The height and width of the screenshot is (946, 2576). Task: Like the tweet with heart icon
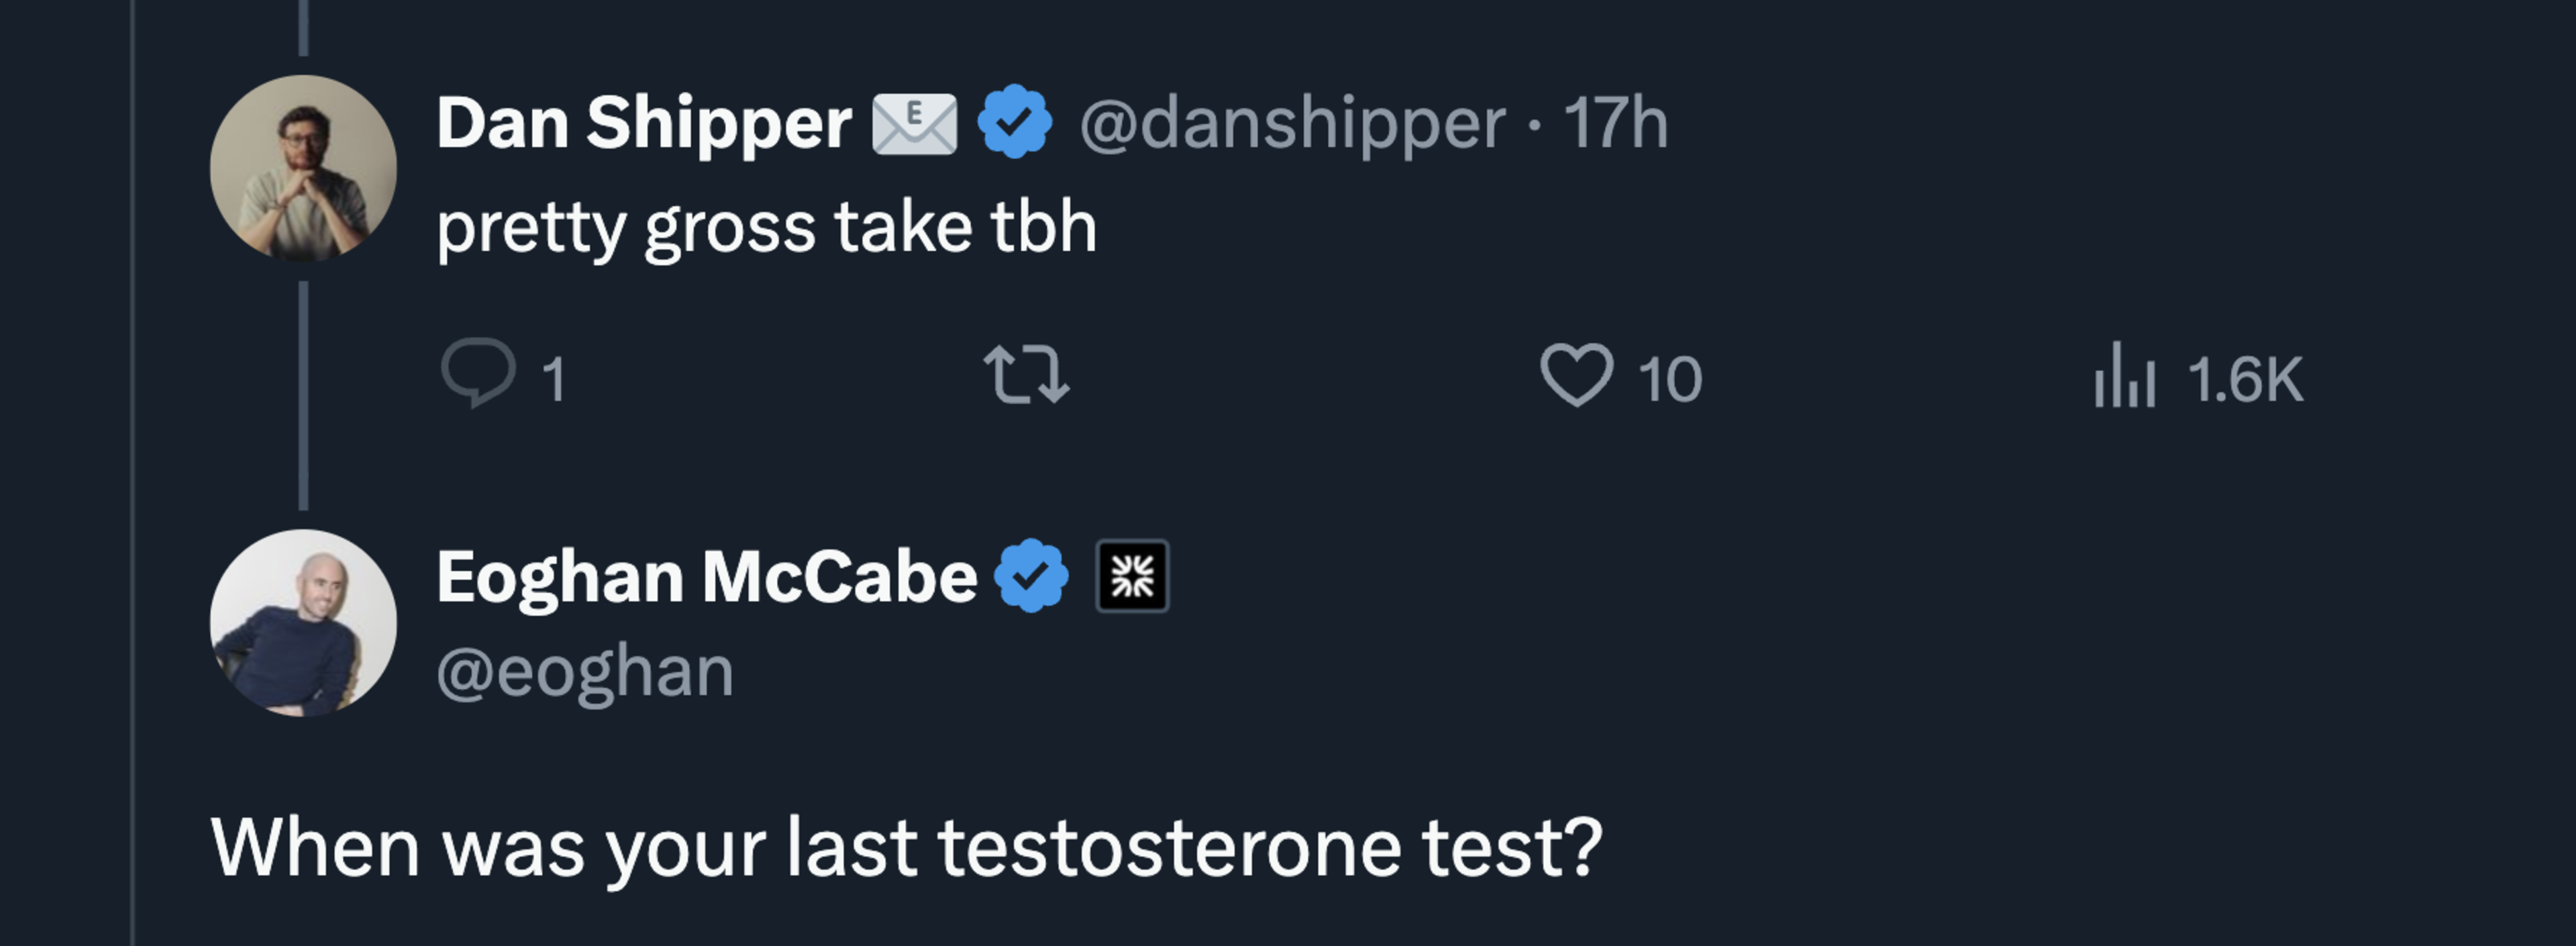coord(1576,375)
